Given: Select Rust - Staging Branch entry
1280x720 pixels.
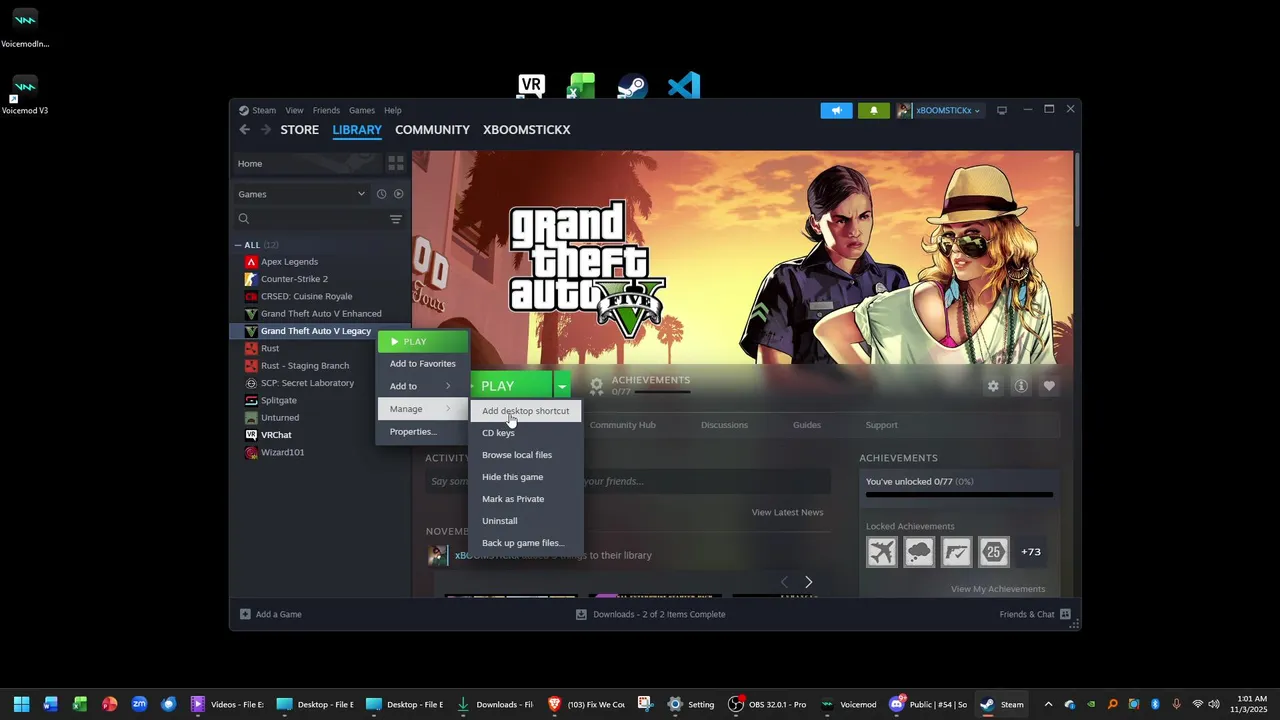Looking at the screenshot, I should pyautogui.click(x=305, y=366).
